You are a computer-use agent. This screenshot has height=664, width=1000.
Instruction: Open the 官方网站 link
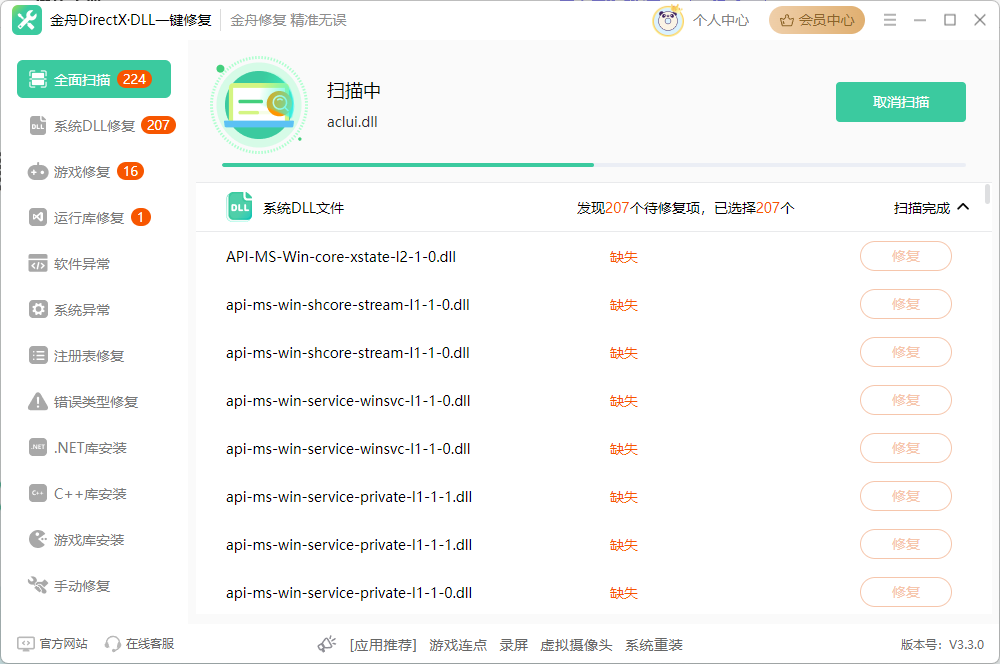pos(52,644)
